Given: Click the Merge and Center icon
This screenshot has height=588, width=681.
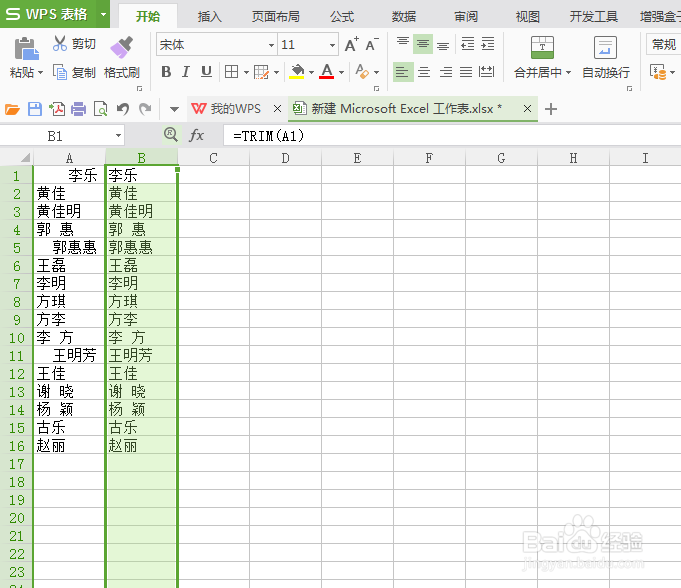Looking at the screenshot, I should pos(542,47).
